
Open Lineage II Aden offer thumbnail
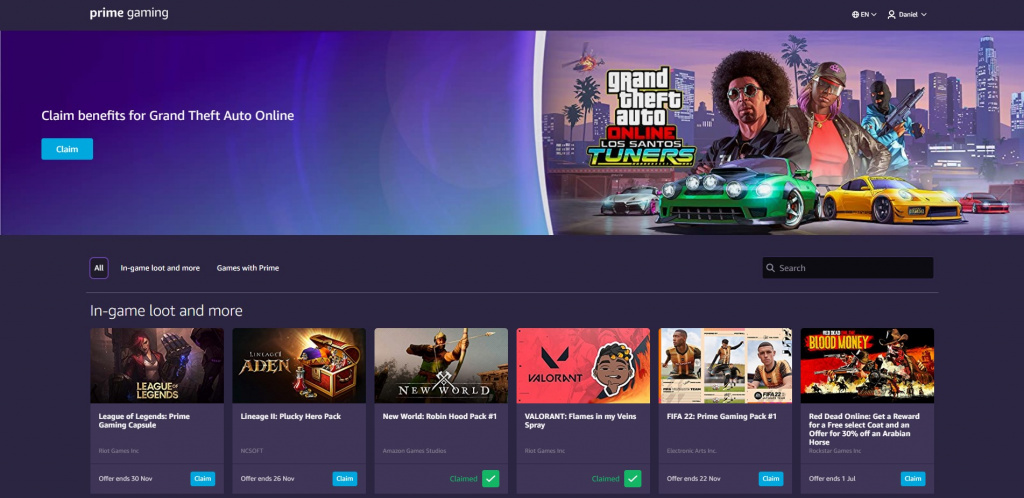pos(299,366)
